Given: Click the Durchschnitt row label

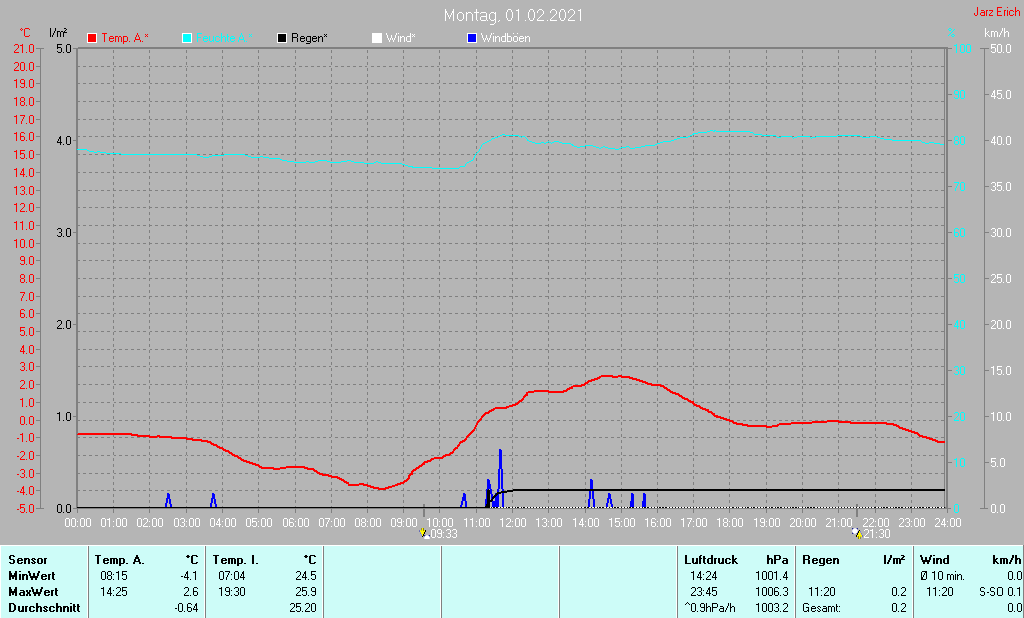Looking at the screenshot, I should click(44, 608).
